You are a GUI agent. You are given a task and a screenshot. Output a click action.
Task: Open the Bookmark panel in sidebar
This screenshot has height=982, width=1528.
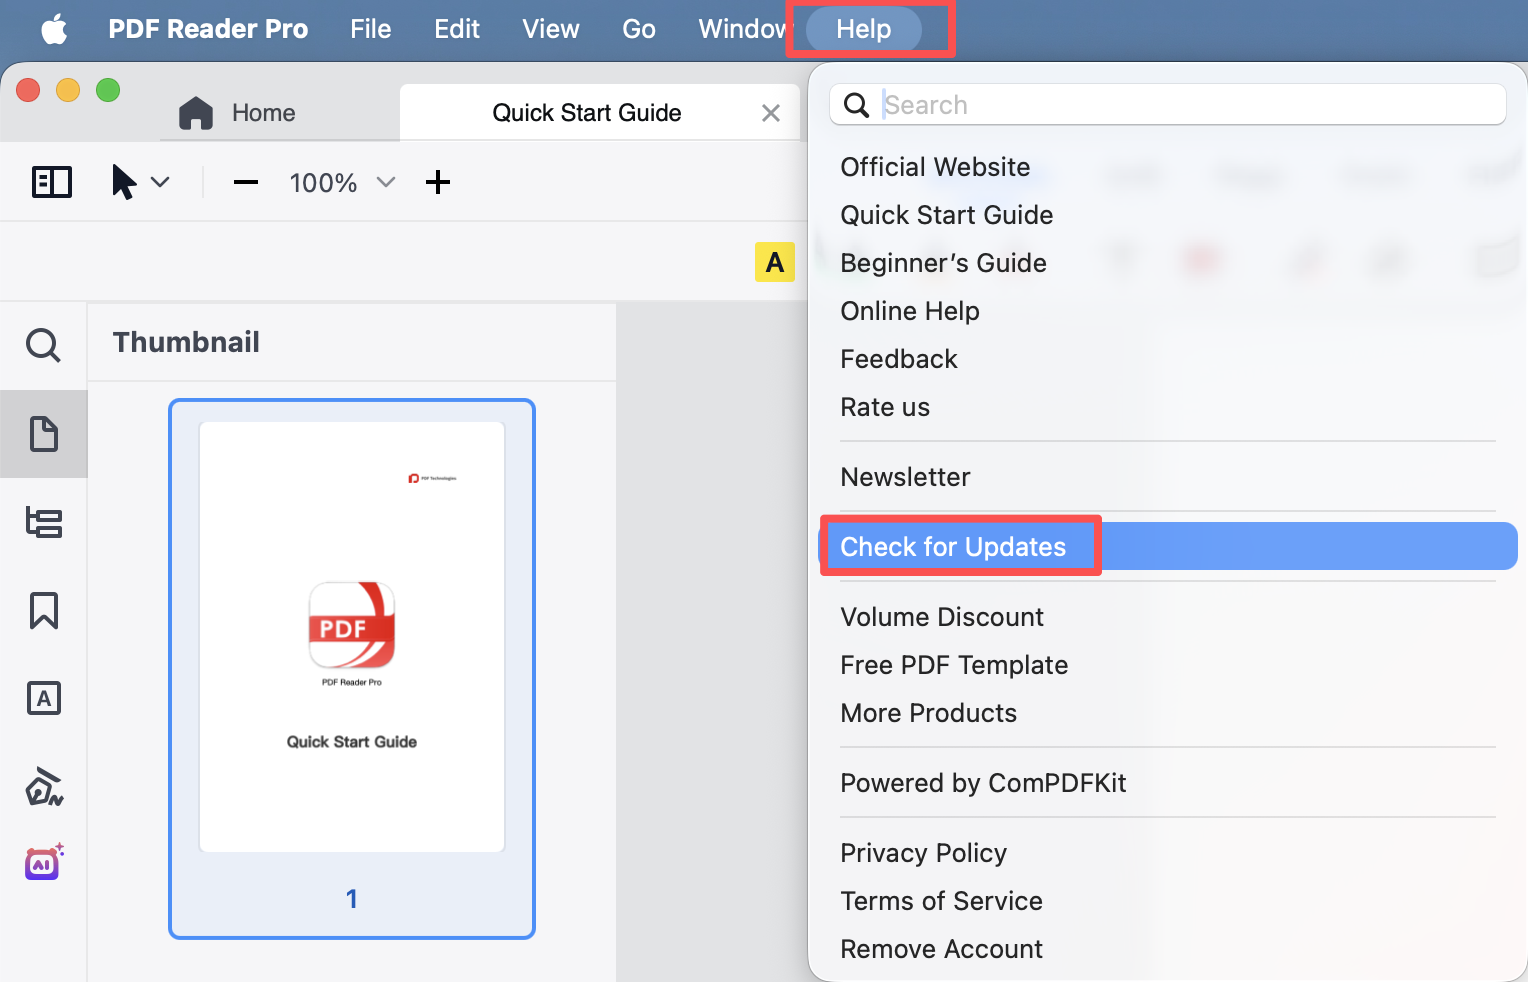(43, 610)
